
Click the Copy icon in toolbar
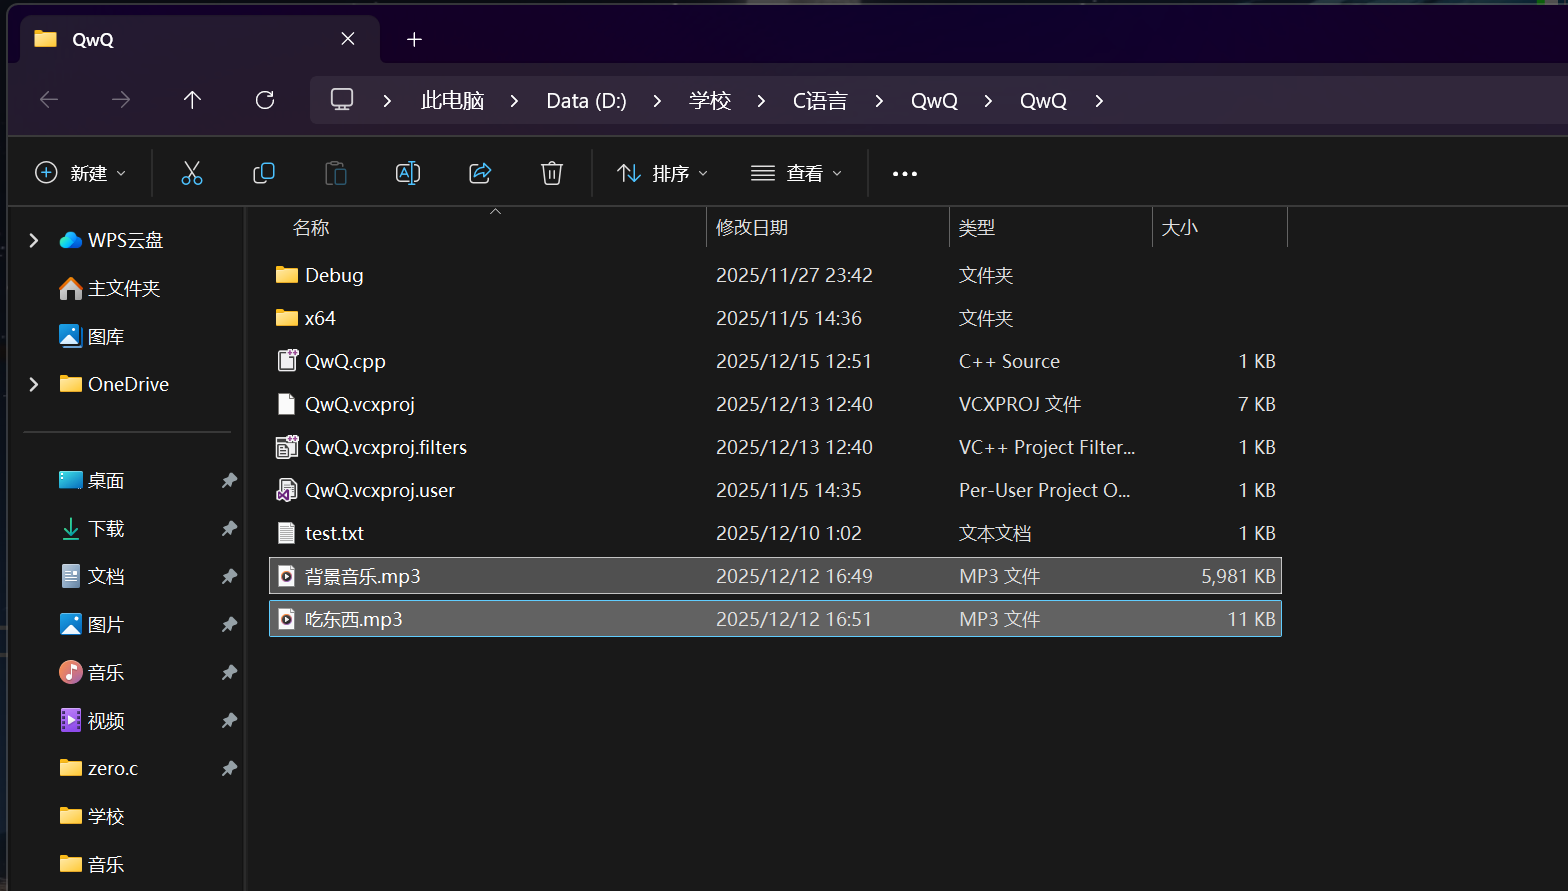tap(264, 173)
